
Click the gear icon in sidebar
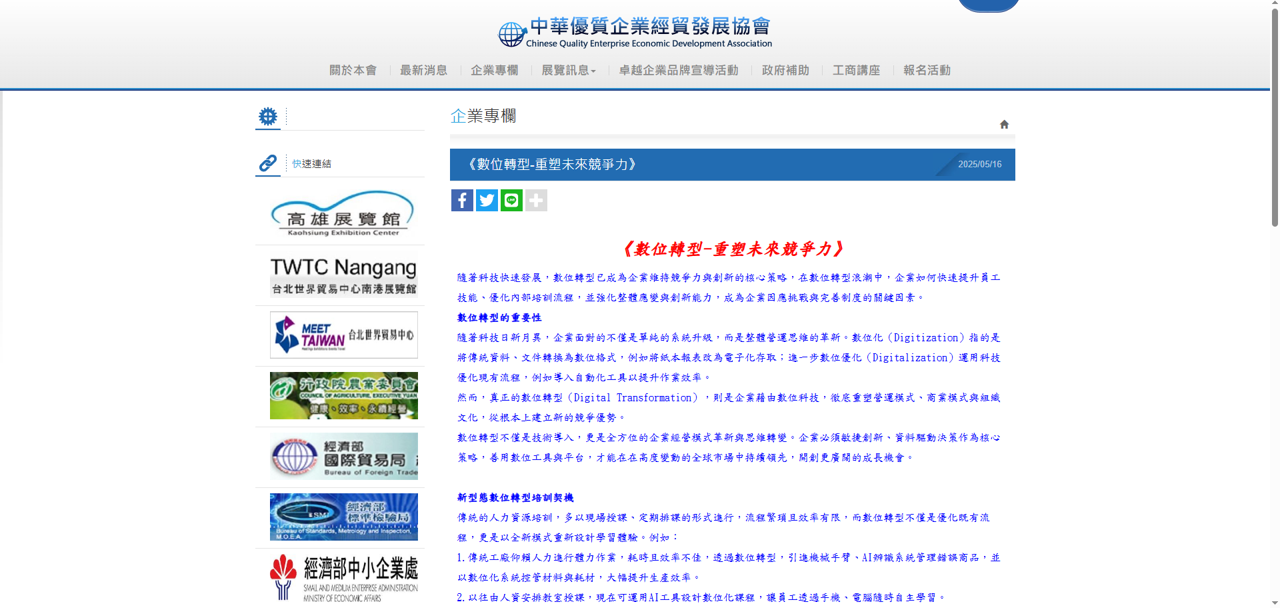(x=268, y=117)
